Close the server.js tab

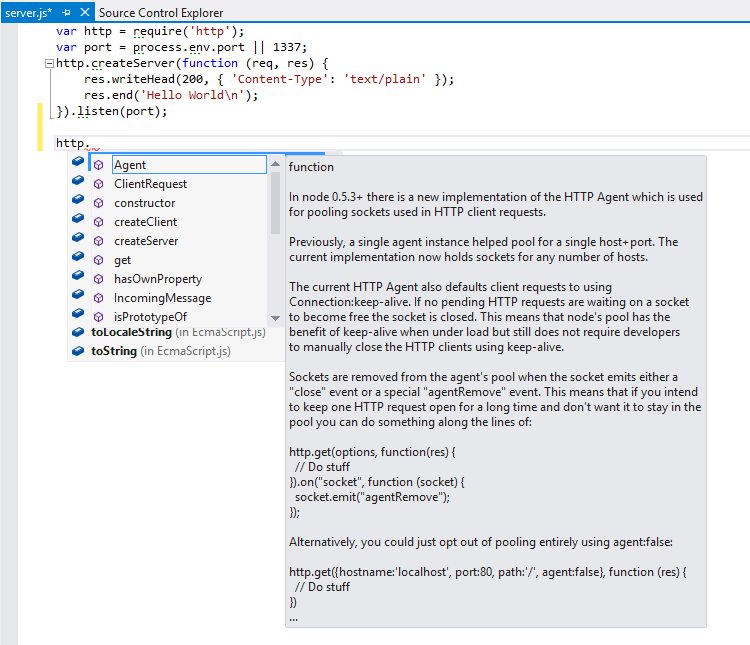(x=84, y=12)
